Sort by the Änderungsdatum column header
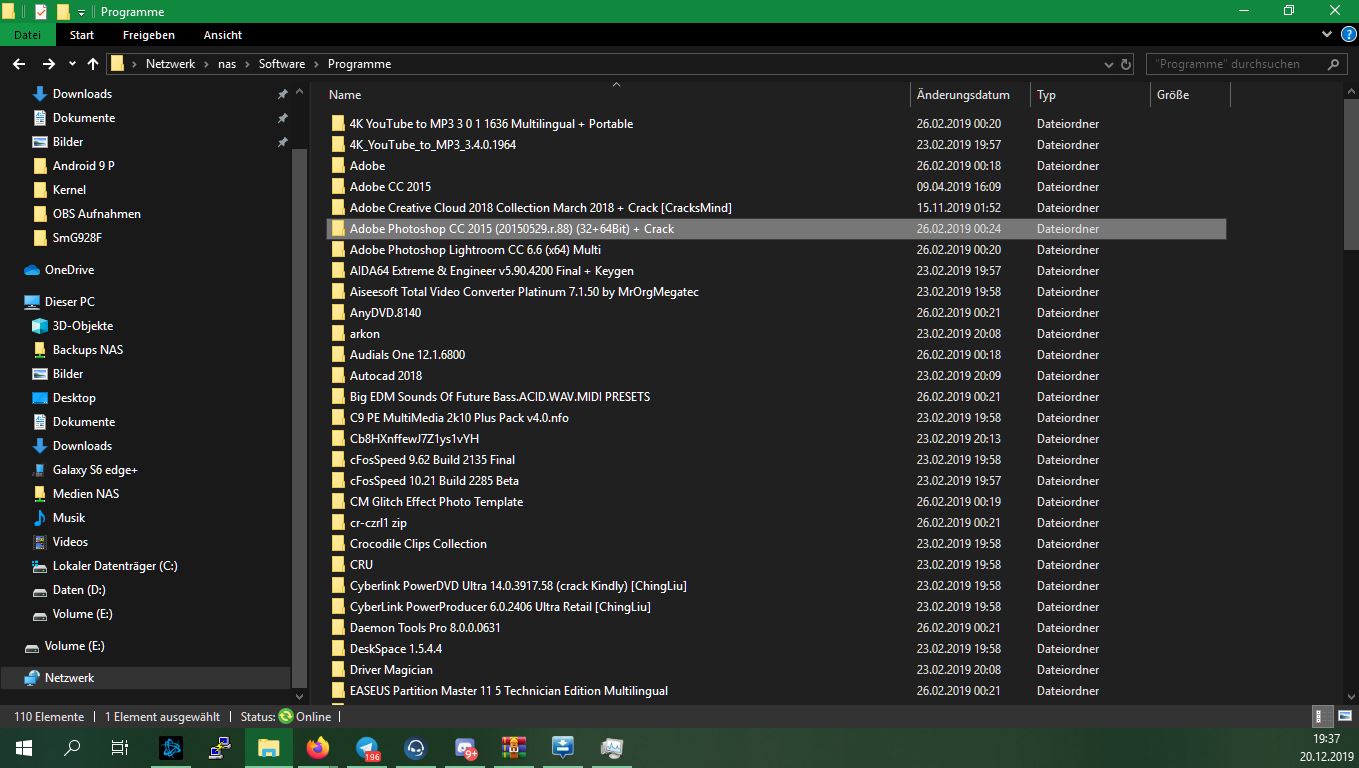The height and width of the screenshot is (768, 1359). [970, 95]
